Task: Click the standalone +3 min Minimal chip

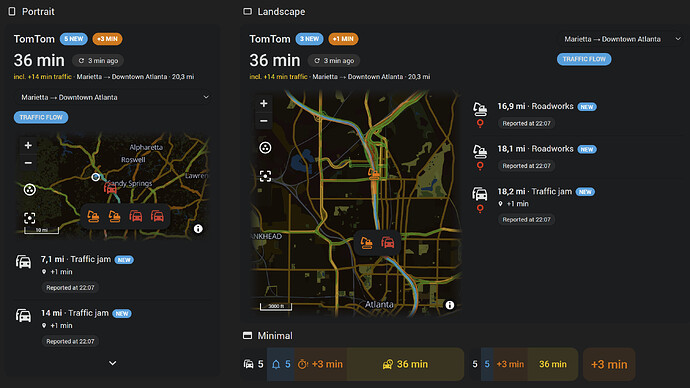Action: tap(609, 364)
